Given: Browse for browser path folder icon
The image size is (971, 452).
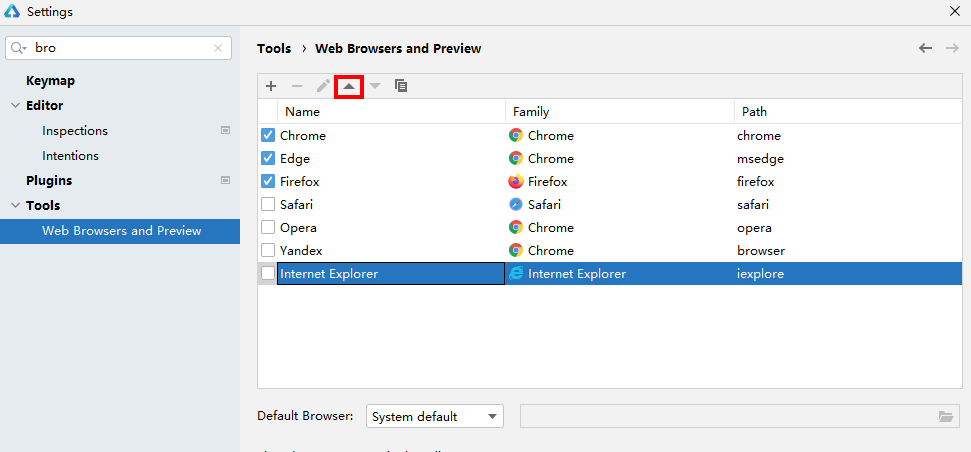Looking at the screenshot, I should 946,416.
